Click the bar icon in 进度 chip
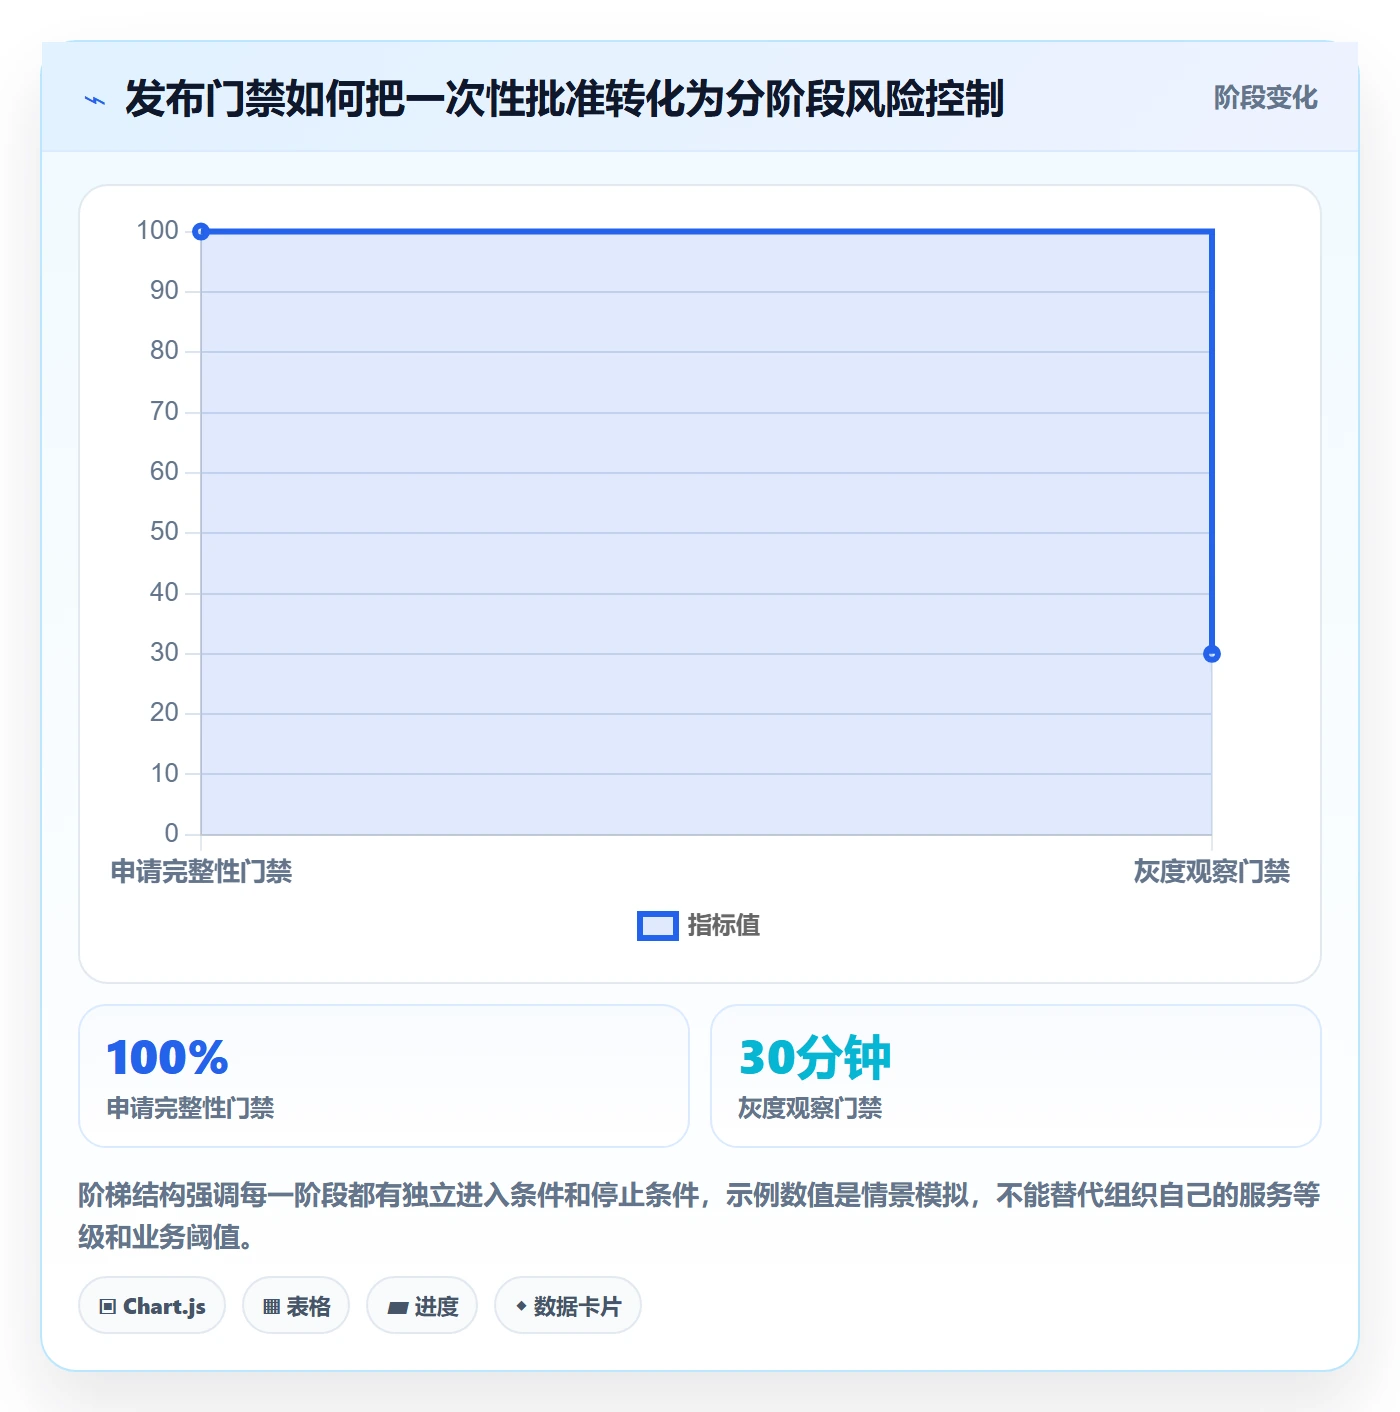This screenshot has width=1400, height=1412. tap(397, 1307)
